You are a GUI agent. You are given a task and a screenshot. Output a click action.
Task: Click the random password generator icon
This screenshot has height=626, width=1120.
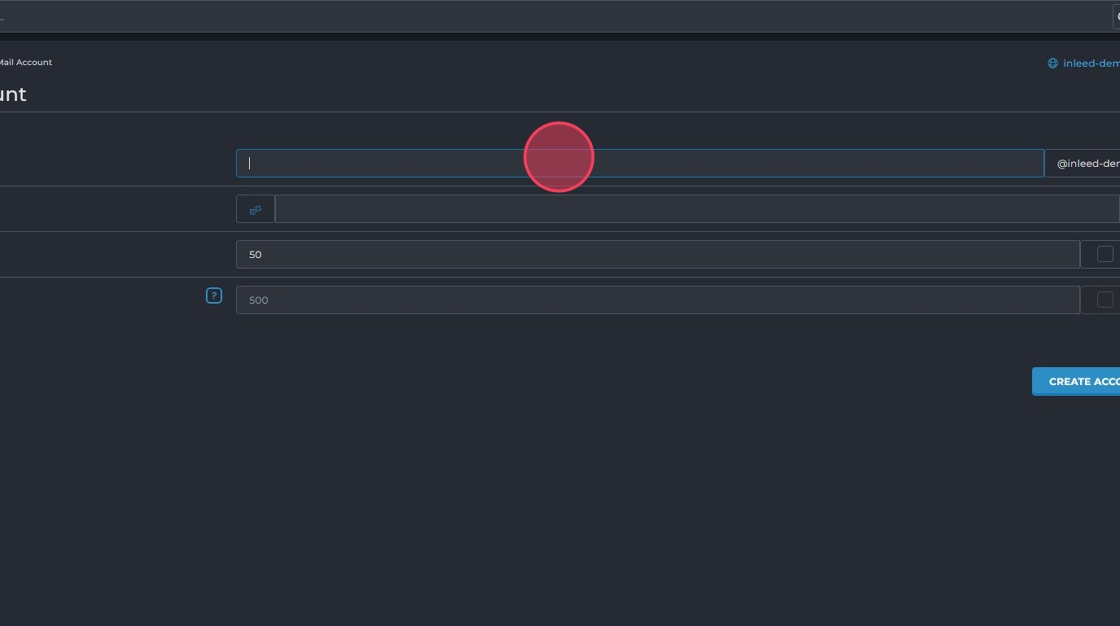pos(255,209)
